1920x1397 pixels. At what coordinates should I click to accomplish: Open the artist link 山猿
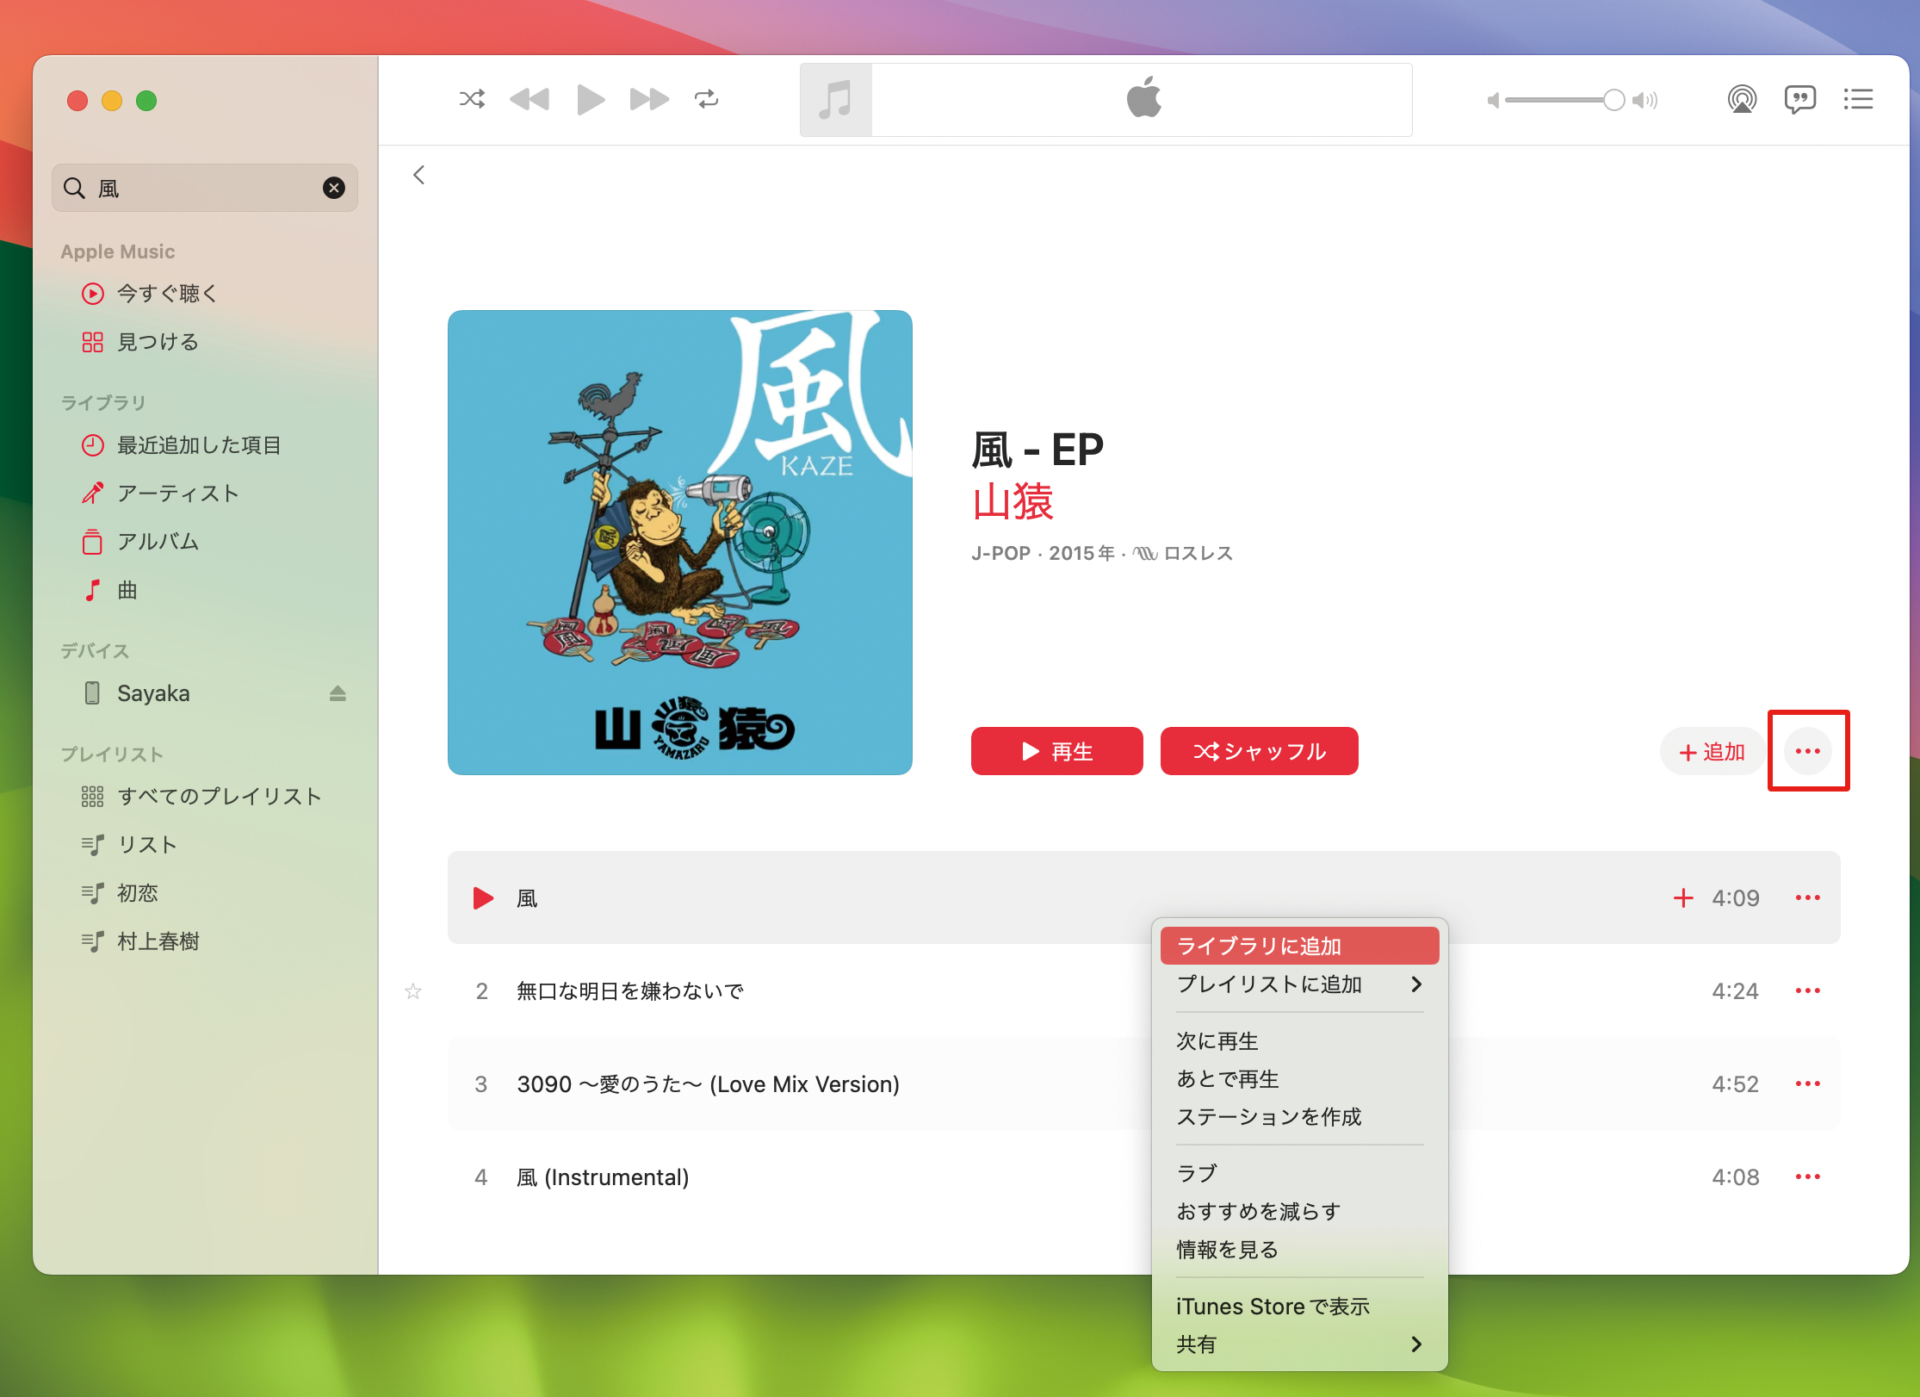(x=1013, y=501)
